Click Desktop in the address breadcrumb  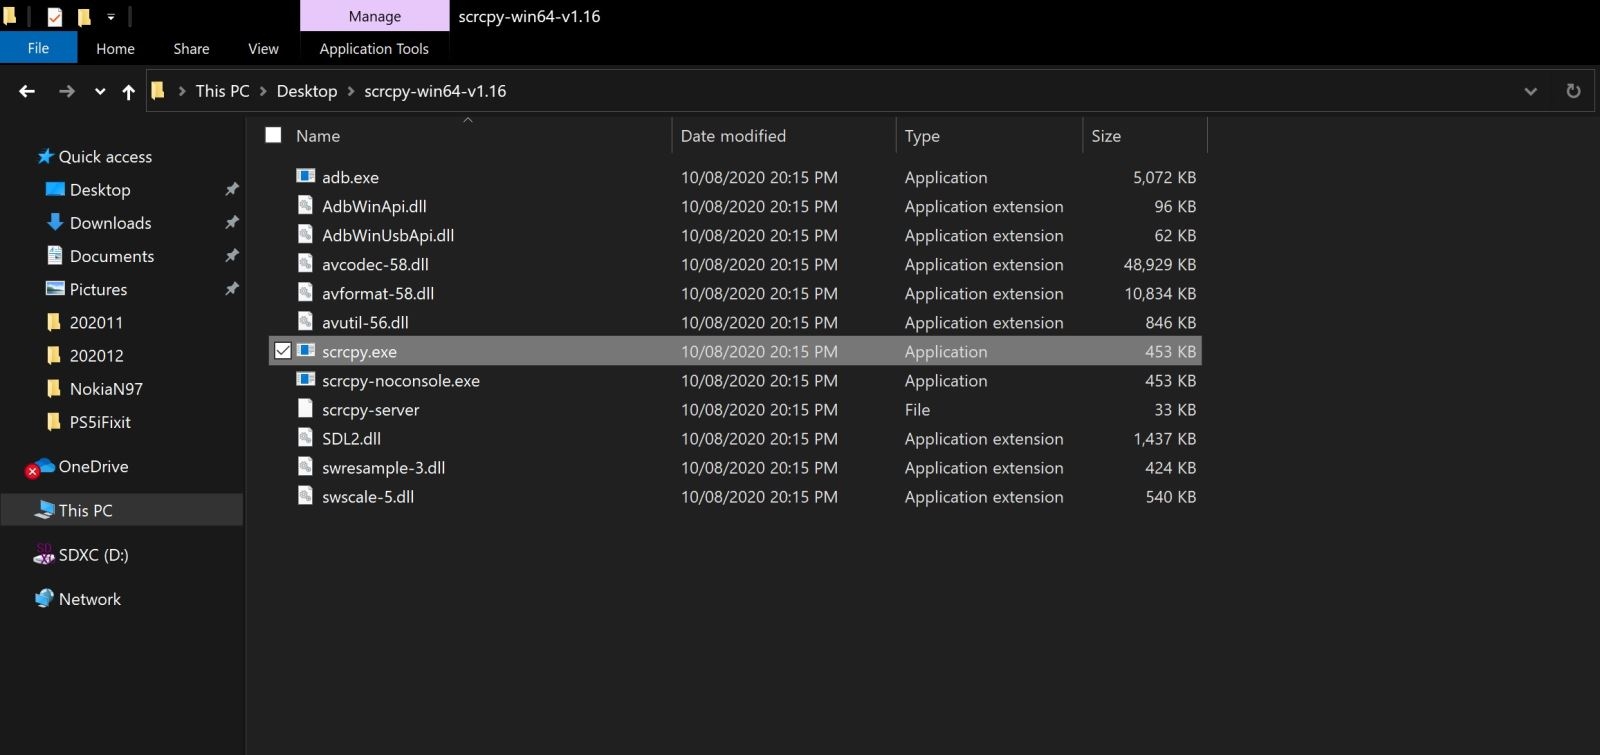[x=307, y=91]
